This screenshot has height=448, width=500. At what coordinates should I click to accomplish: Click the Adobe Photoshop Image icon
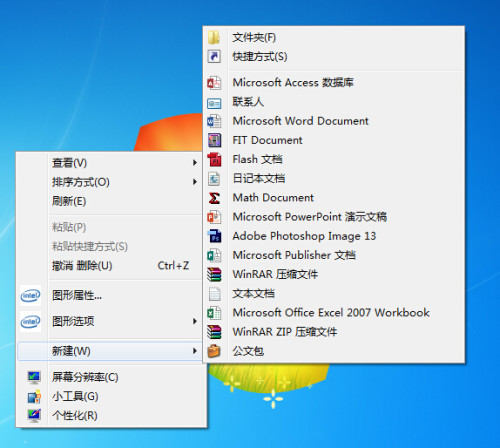[x=214, y=236]
